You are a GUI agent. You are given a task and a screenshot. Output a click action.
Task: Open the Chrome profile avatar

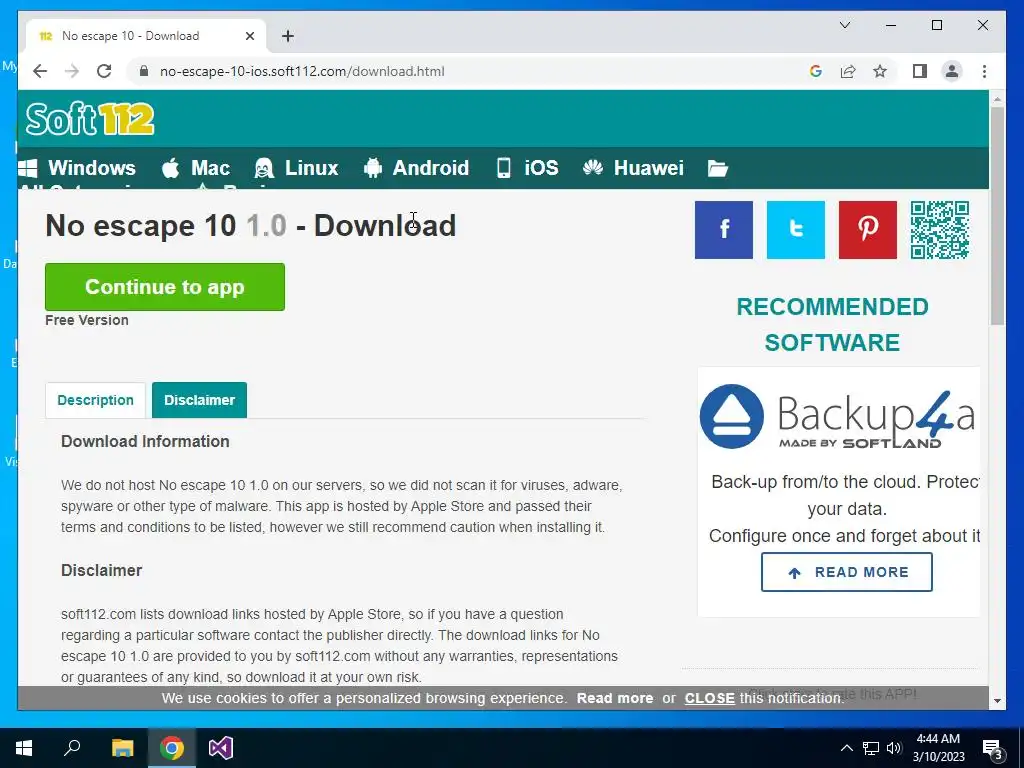pos(952,71)
